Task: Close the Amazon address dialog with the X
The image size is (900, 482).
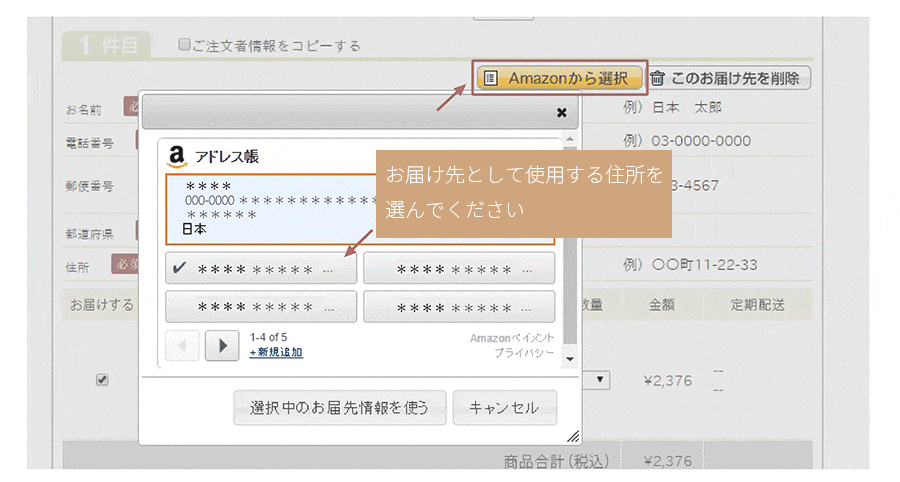Action: click(561, 112)
